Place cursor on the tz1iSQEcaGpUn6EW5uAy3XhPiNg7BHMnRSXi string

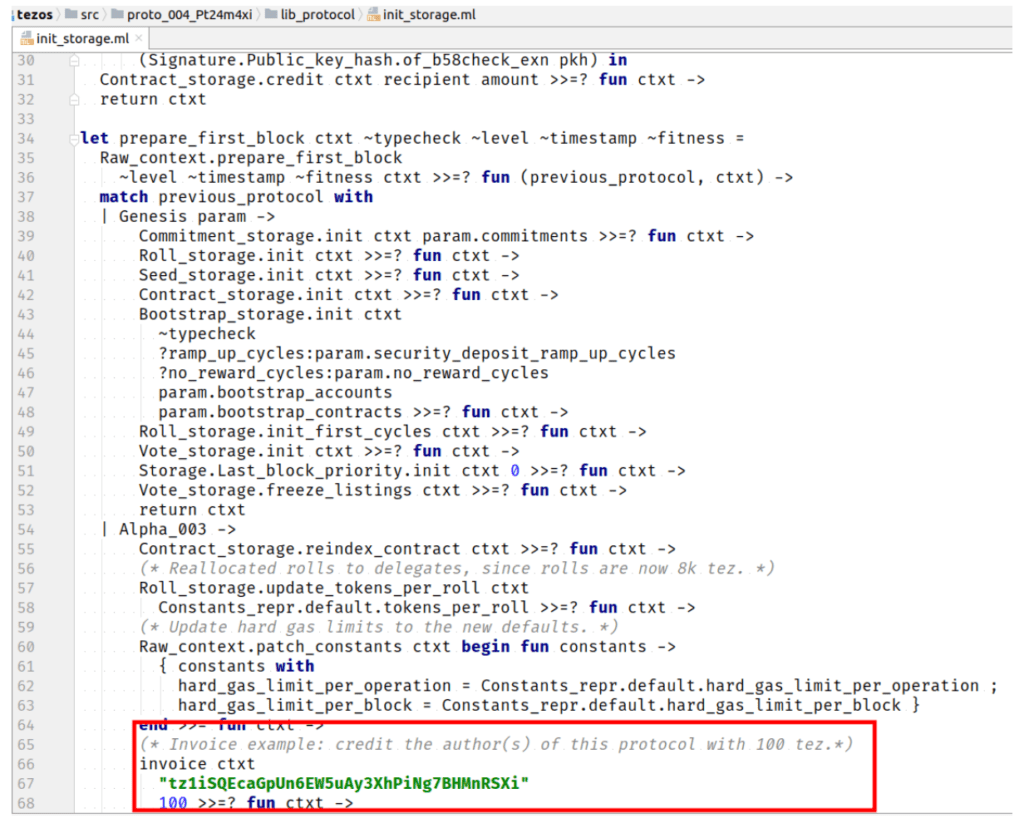pyautogui.click(x=343, y=783)
